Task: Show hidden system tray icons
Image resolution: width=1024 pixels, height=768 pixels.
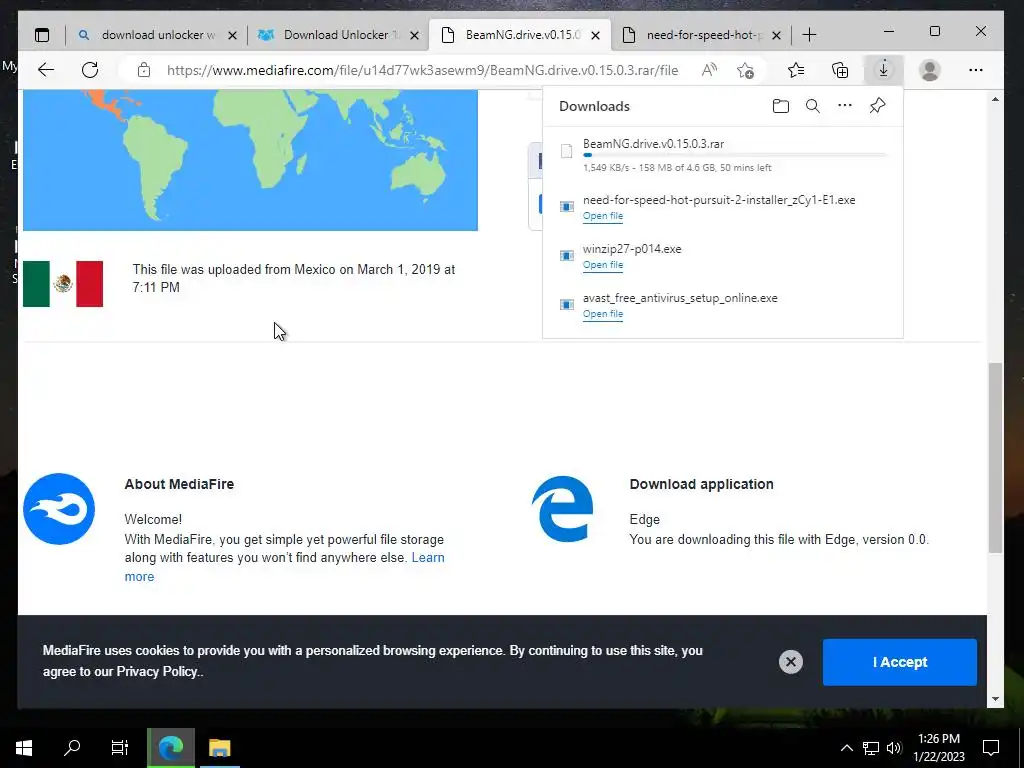Action: click(x=846, y=748)
